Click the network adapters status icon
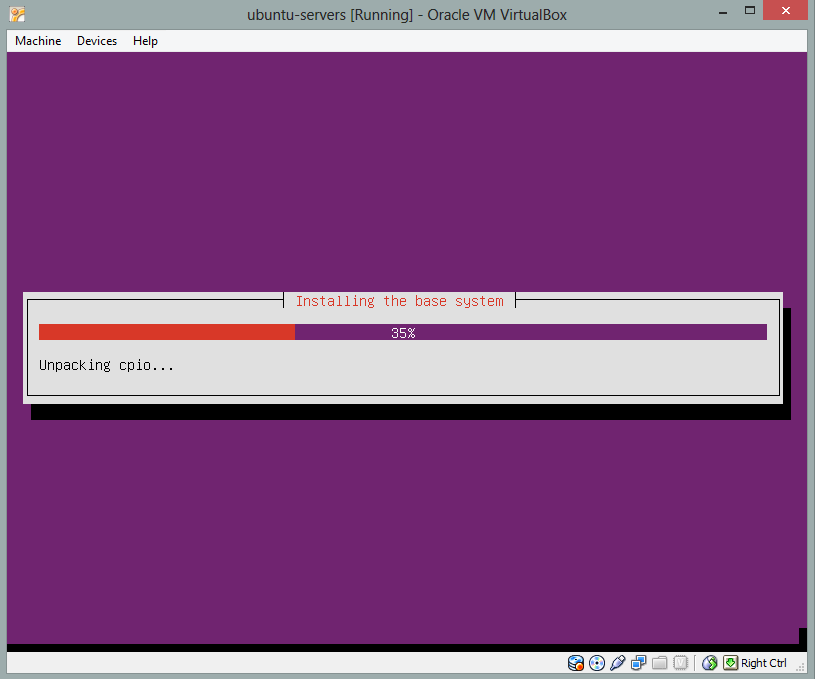This screenshot has height=679, width=815. pyautogui.click(x=638, y=663)
